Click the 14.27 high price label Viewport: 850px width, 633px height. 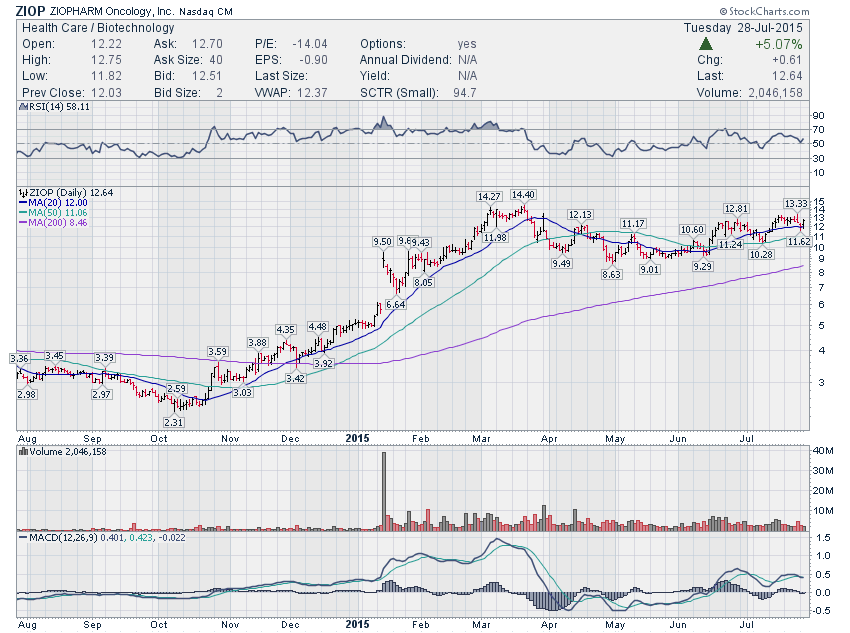[x=489, y=196]
